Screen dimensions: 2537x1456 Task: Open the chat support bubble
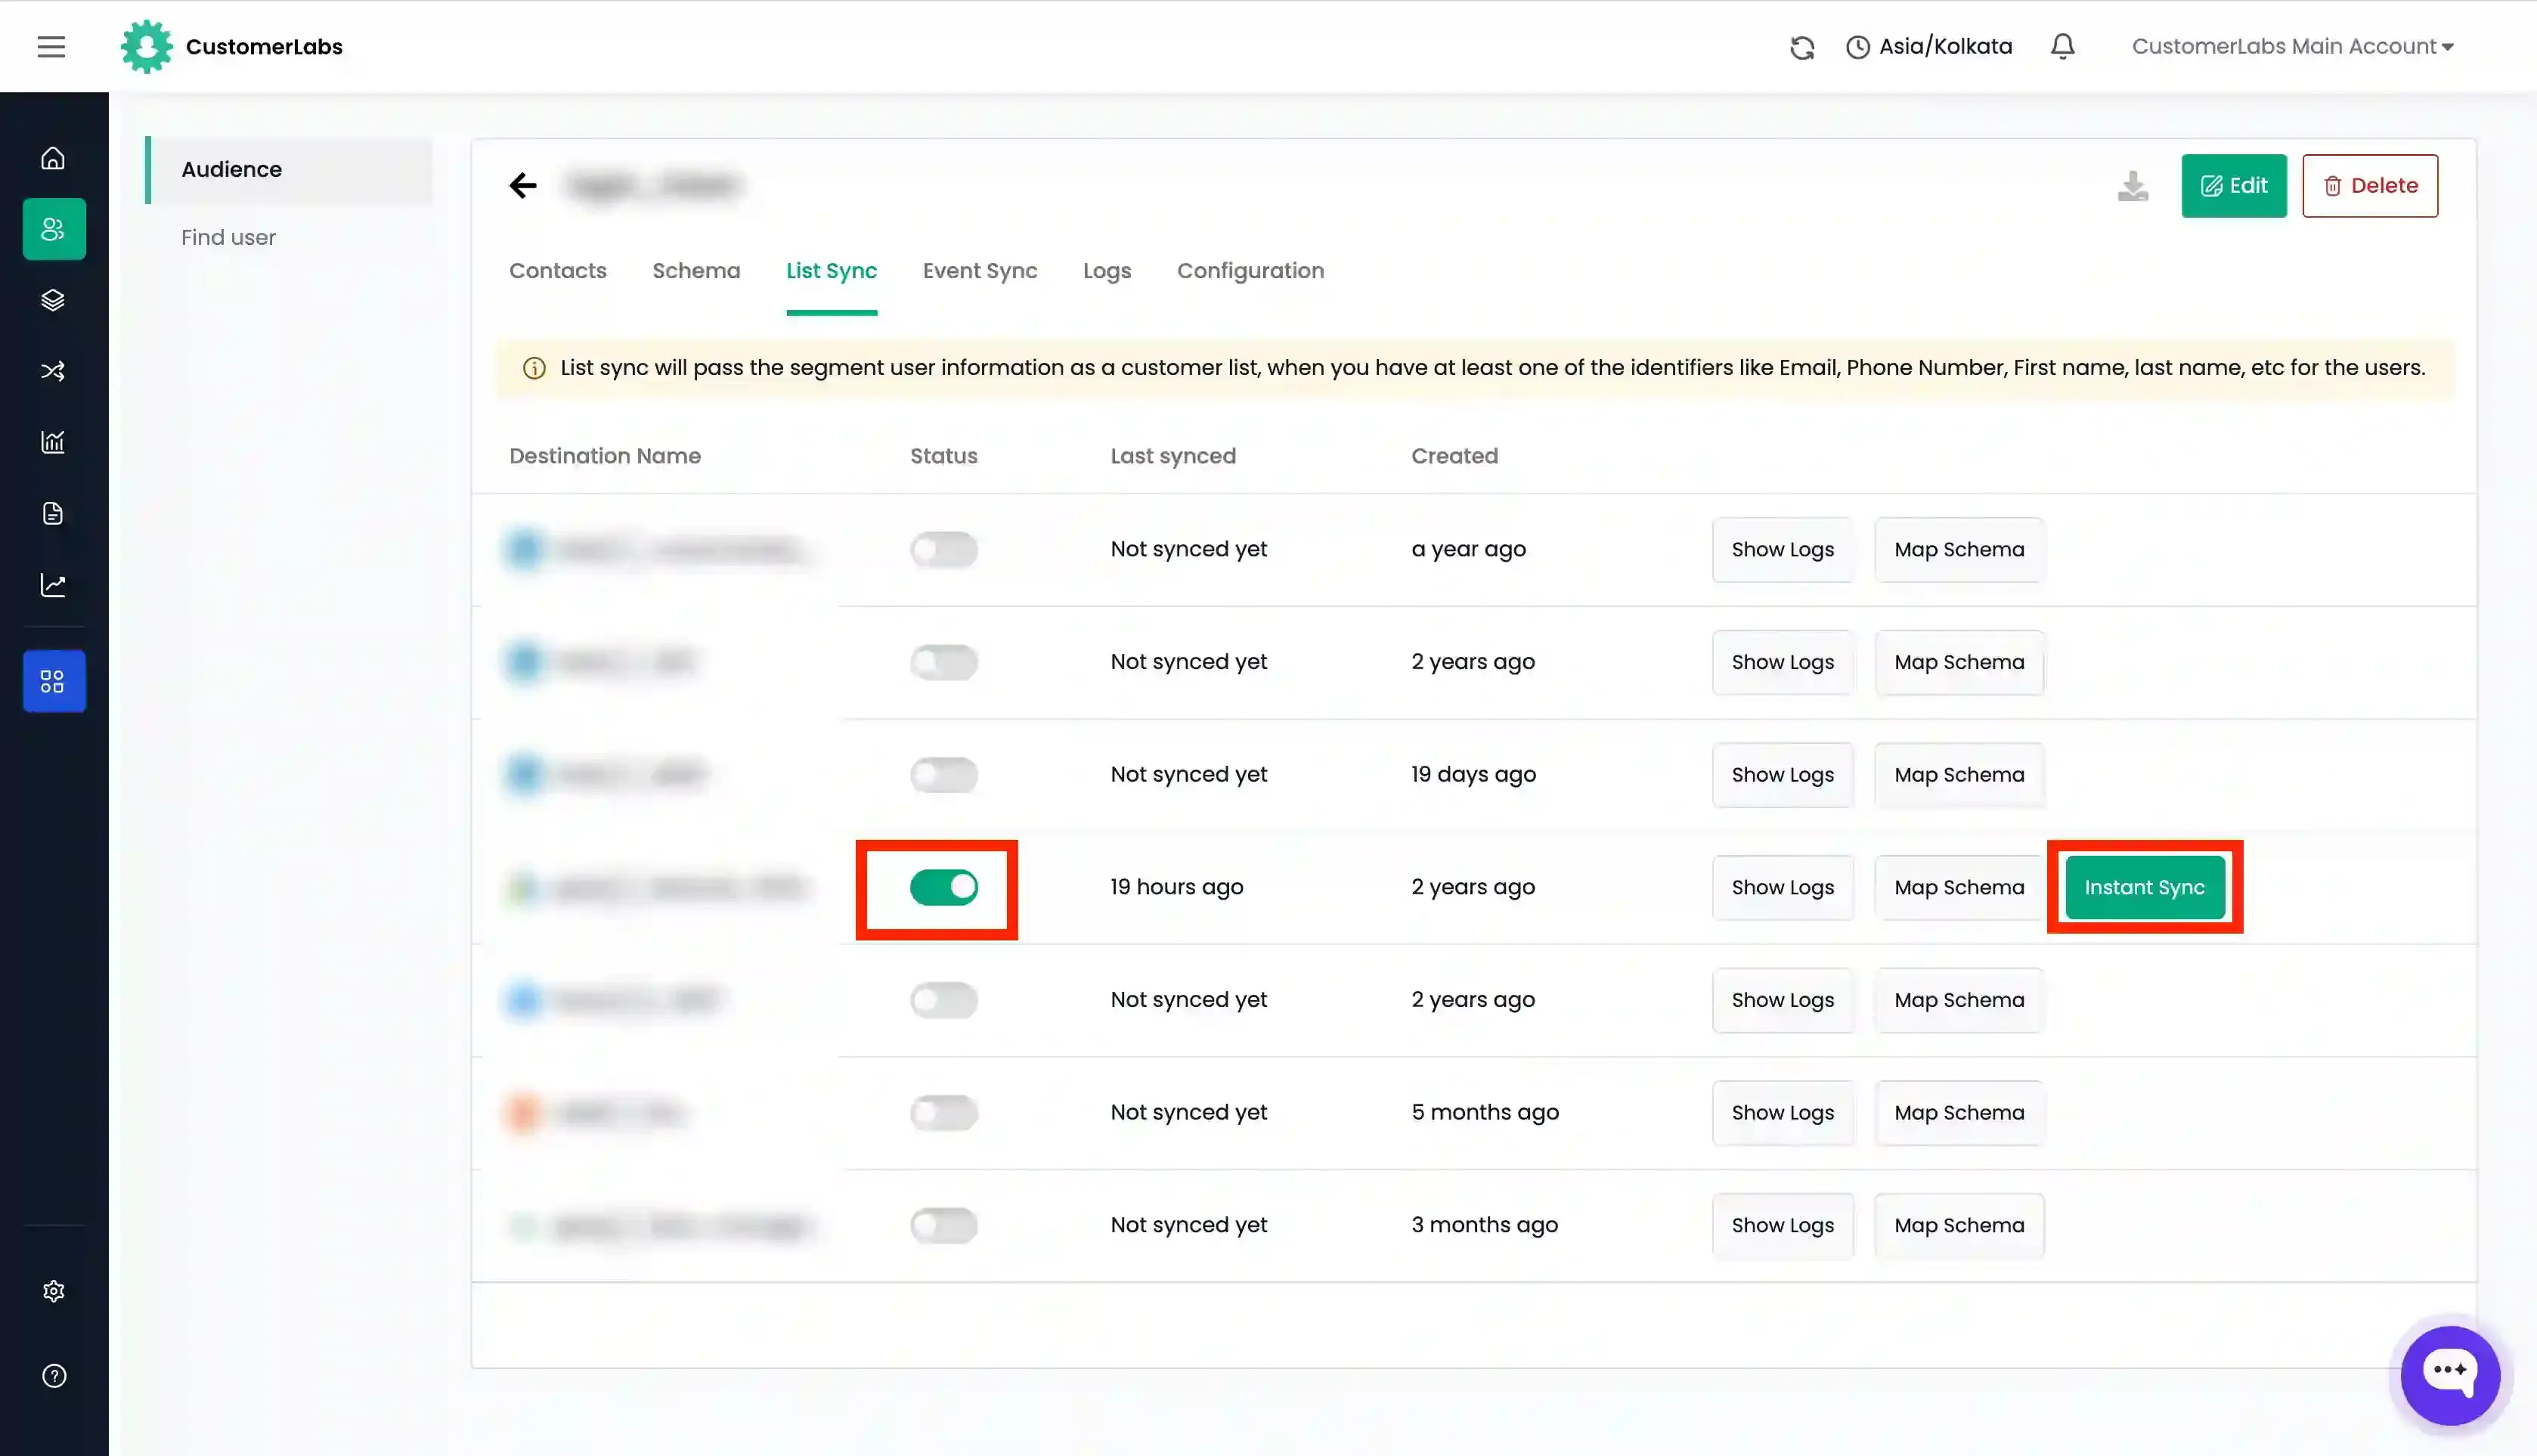(2450, 1375)
